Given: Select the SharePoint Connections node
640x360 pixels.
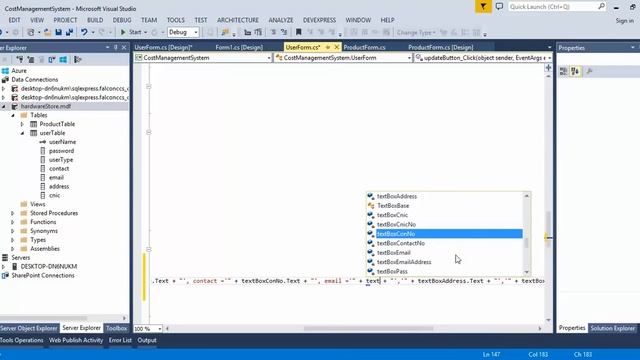Looking at the screenshot, I should (43, 276).
